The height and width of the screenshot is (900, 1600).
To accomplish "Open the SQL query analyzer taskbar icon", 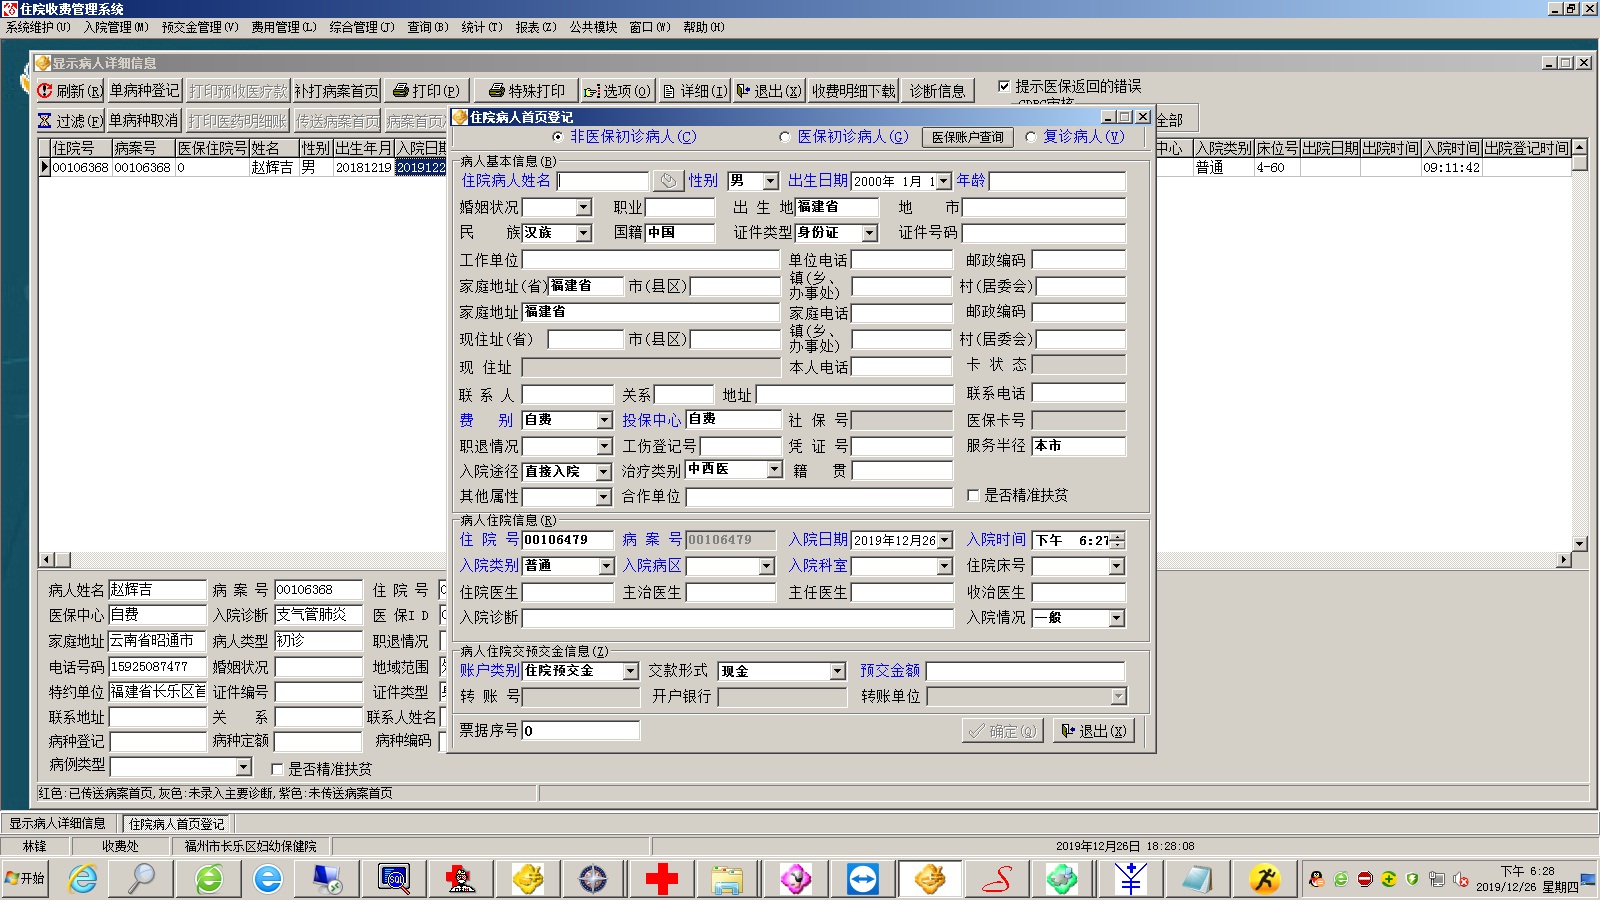I will [394, 879].
